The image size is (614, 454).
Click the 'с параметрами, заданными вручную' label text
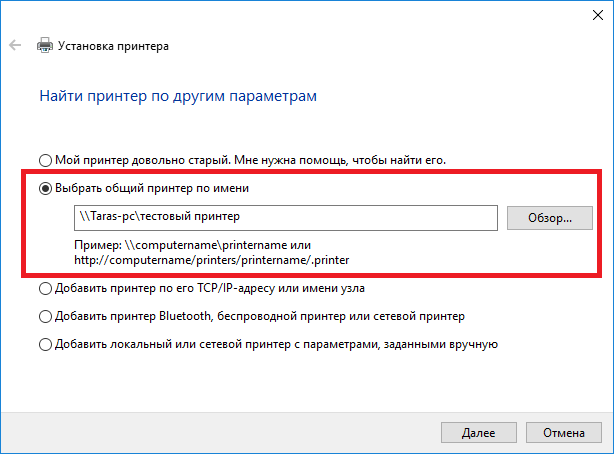(400, 345)
